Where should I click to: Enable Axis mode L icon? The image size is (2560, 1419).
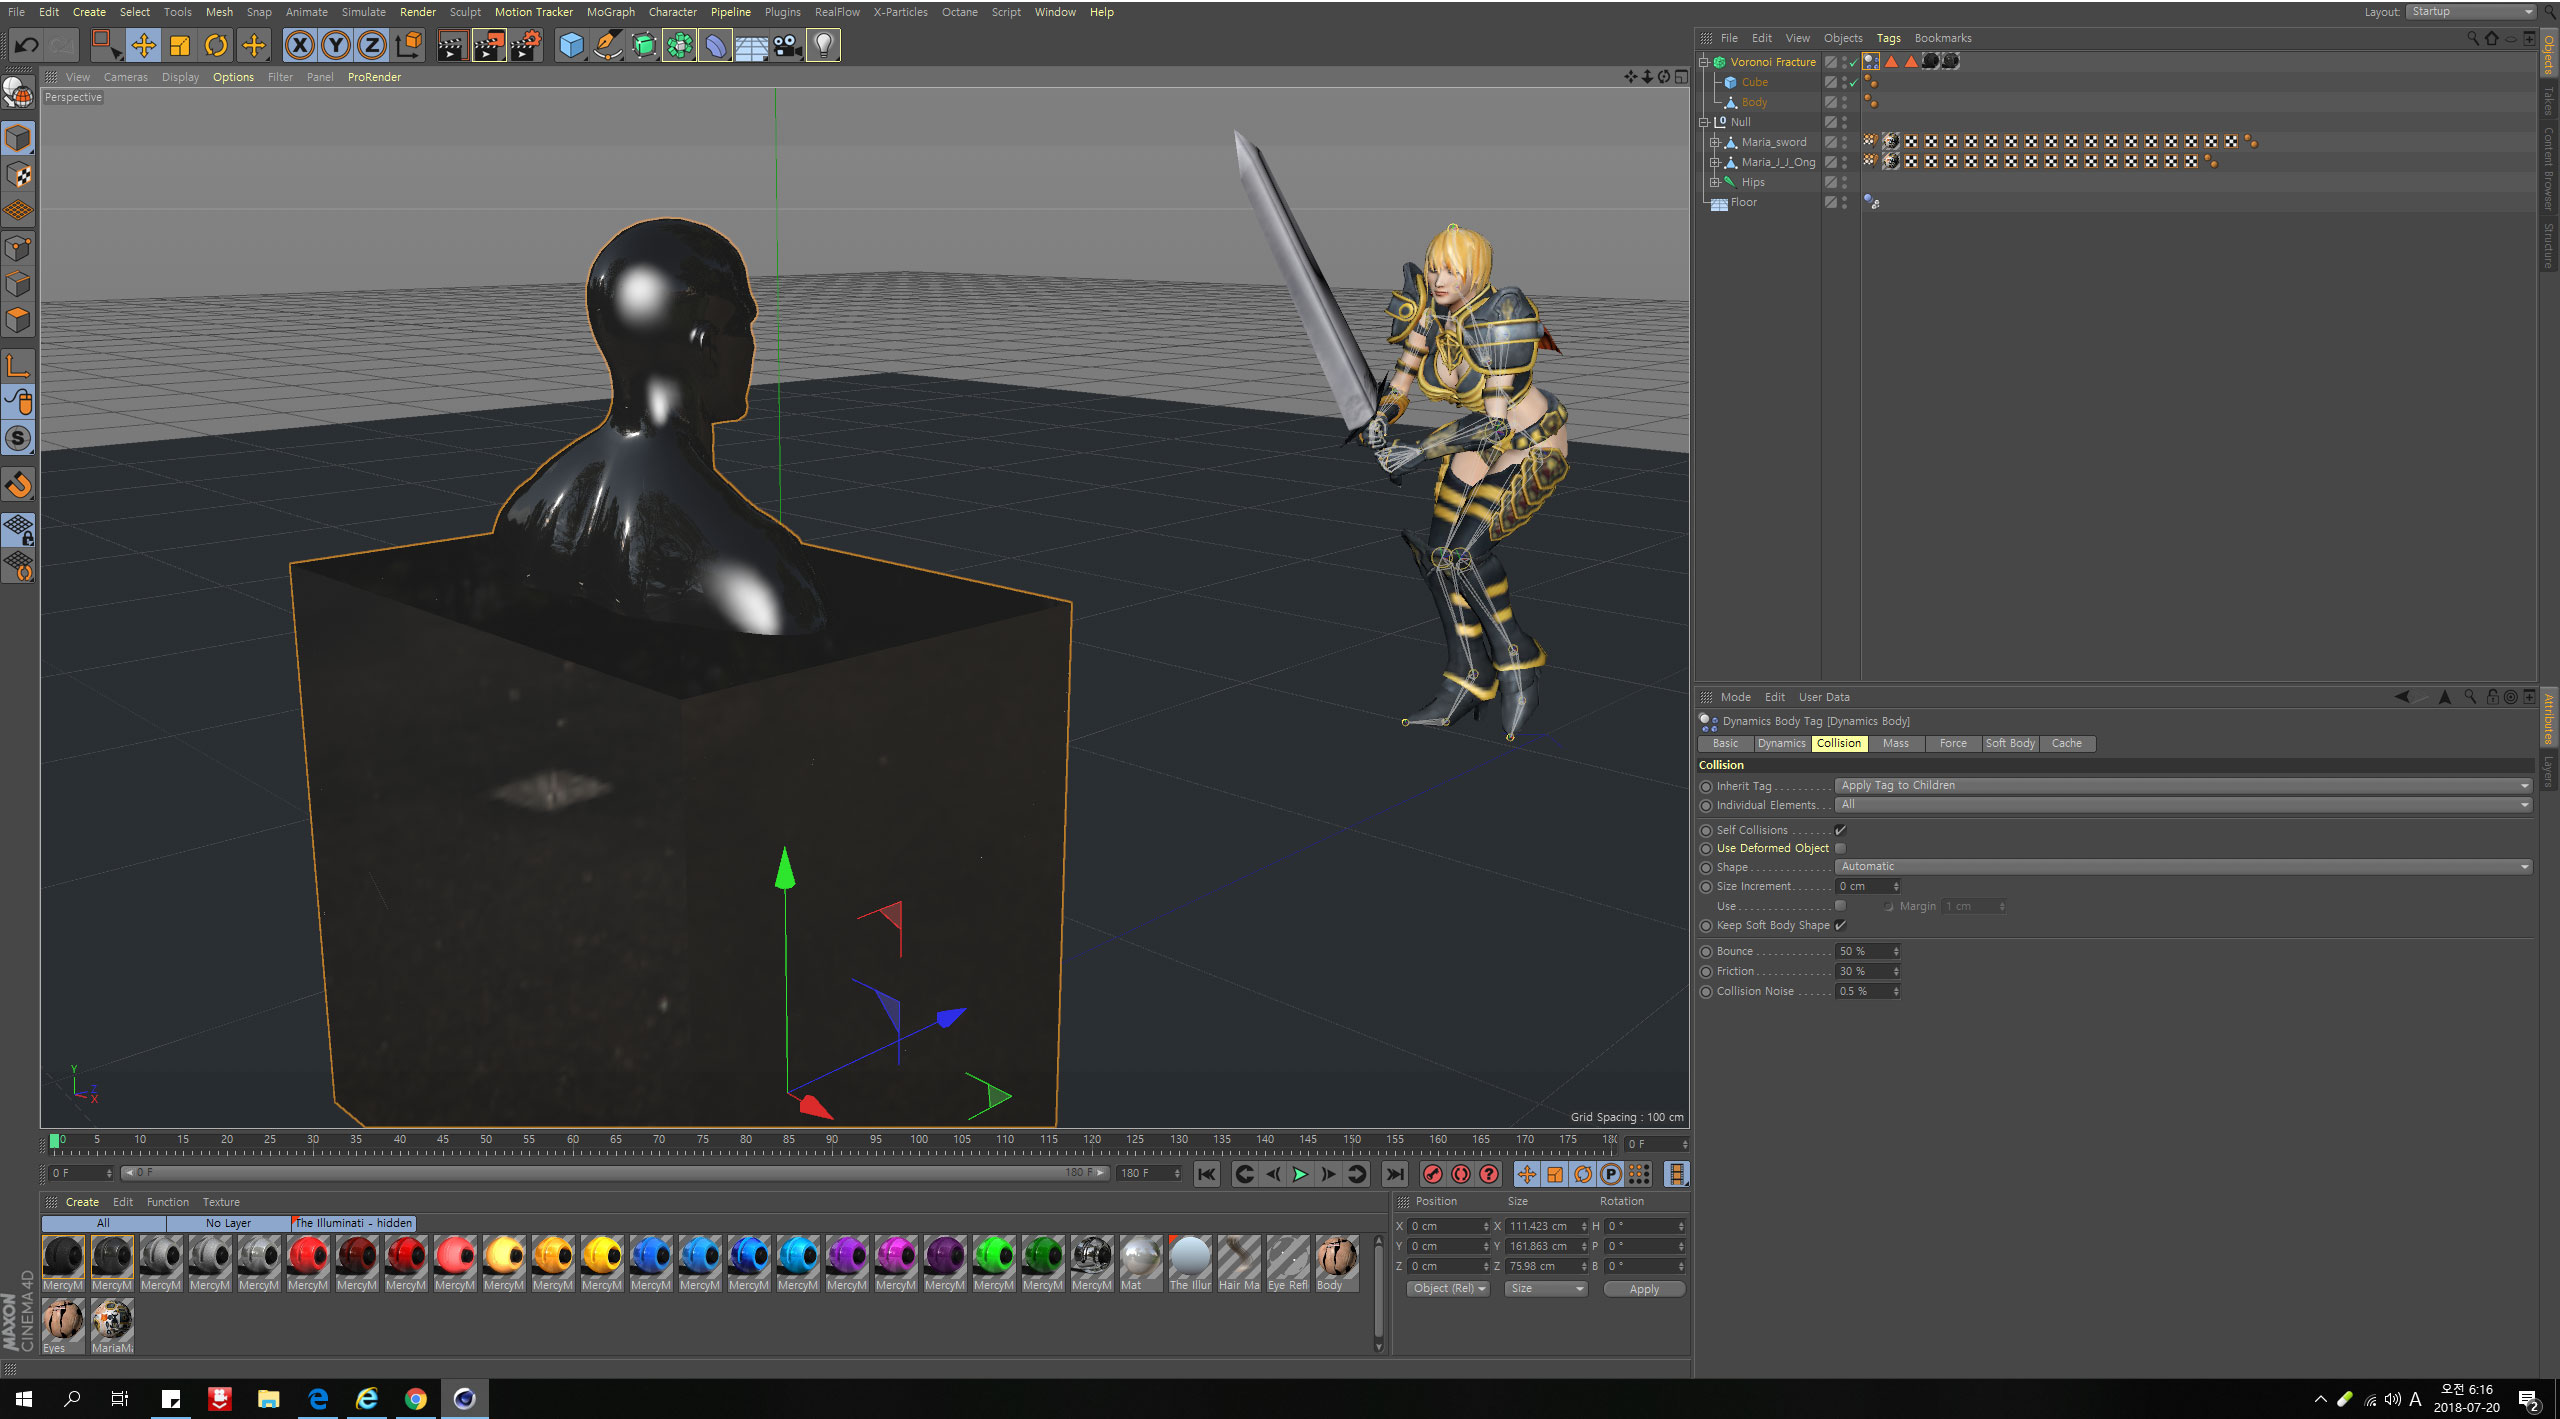point(18,366)
